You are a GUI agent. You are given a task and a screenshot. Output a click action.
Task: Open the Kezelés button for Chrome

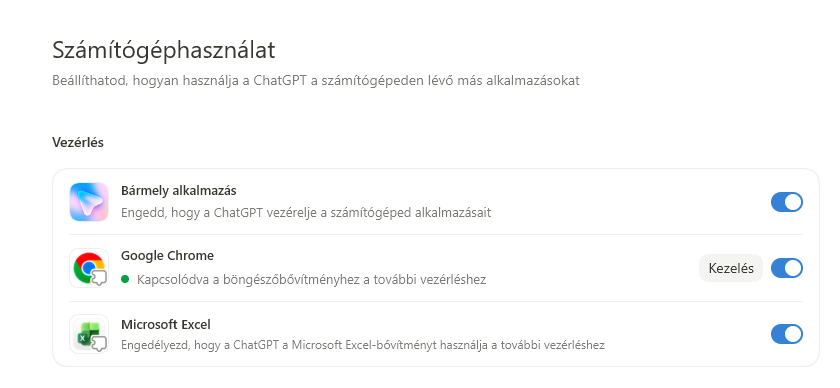pyautogui.click(x=731, y=268)
